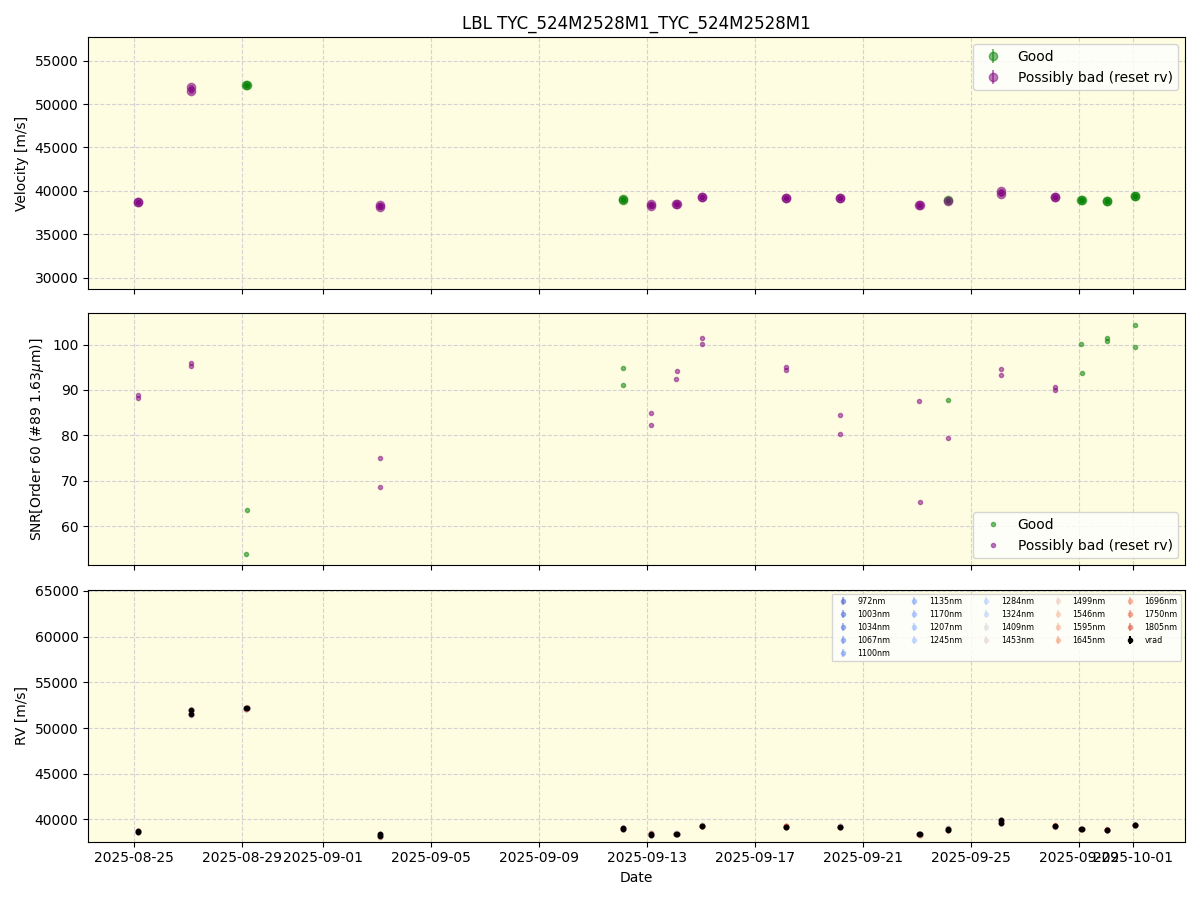Click the 2025-08-25 x-axis tick label
Screen dimensions: 1200x900
[x=135, y=857]
